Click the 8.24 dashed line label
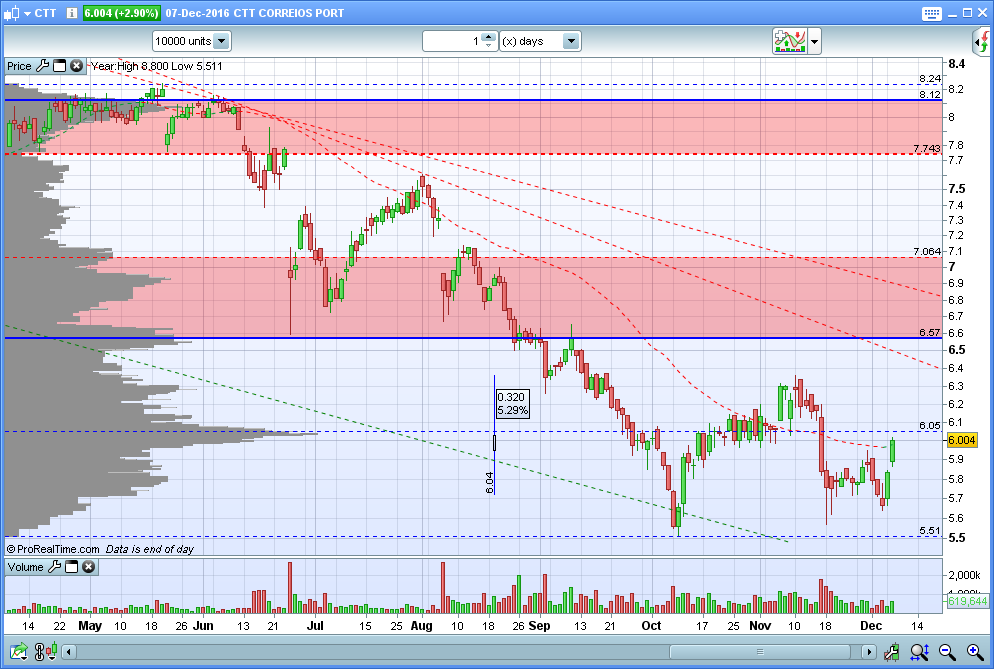Image resolution: width=994 pixels, height=669 pixels. click(x=930, y=79)
